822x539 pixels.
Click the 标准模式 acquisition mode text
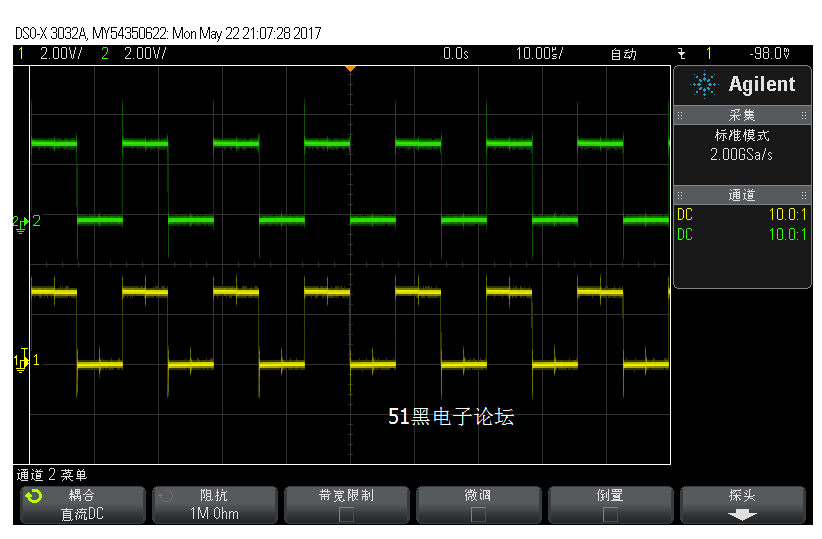click(x=742, y=136)
